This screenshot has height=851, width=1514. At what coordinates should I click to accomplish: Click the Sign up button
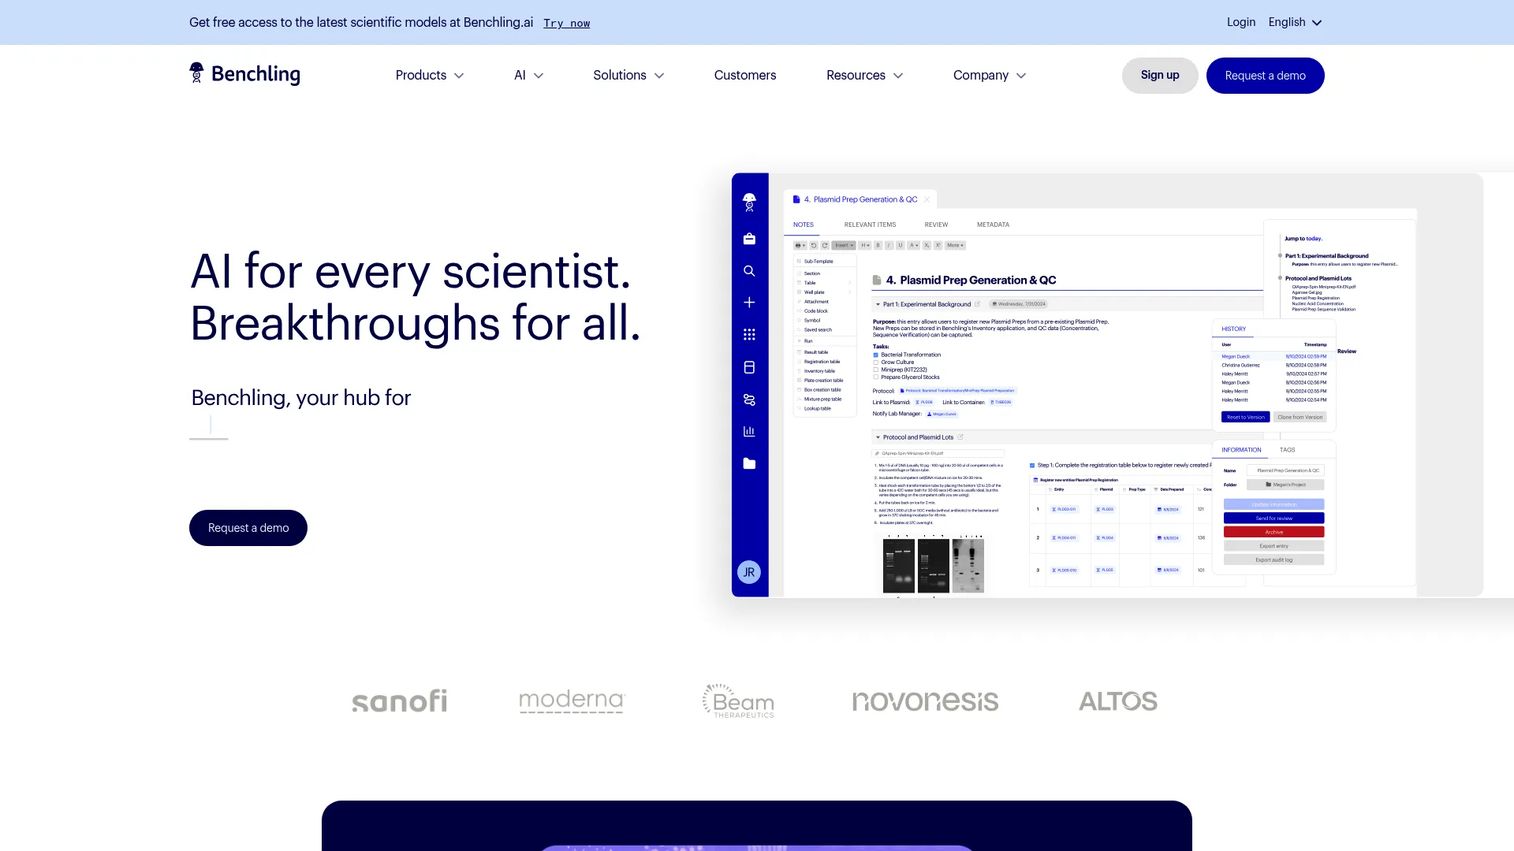click(1160, 75)
